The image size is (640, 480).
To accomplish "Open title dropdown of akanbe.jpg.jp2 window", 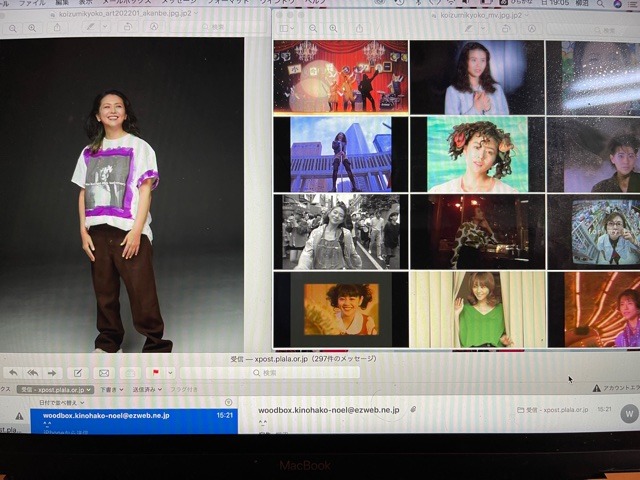I will pos(196,13).
